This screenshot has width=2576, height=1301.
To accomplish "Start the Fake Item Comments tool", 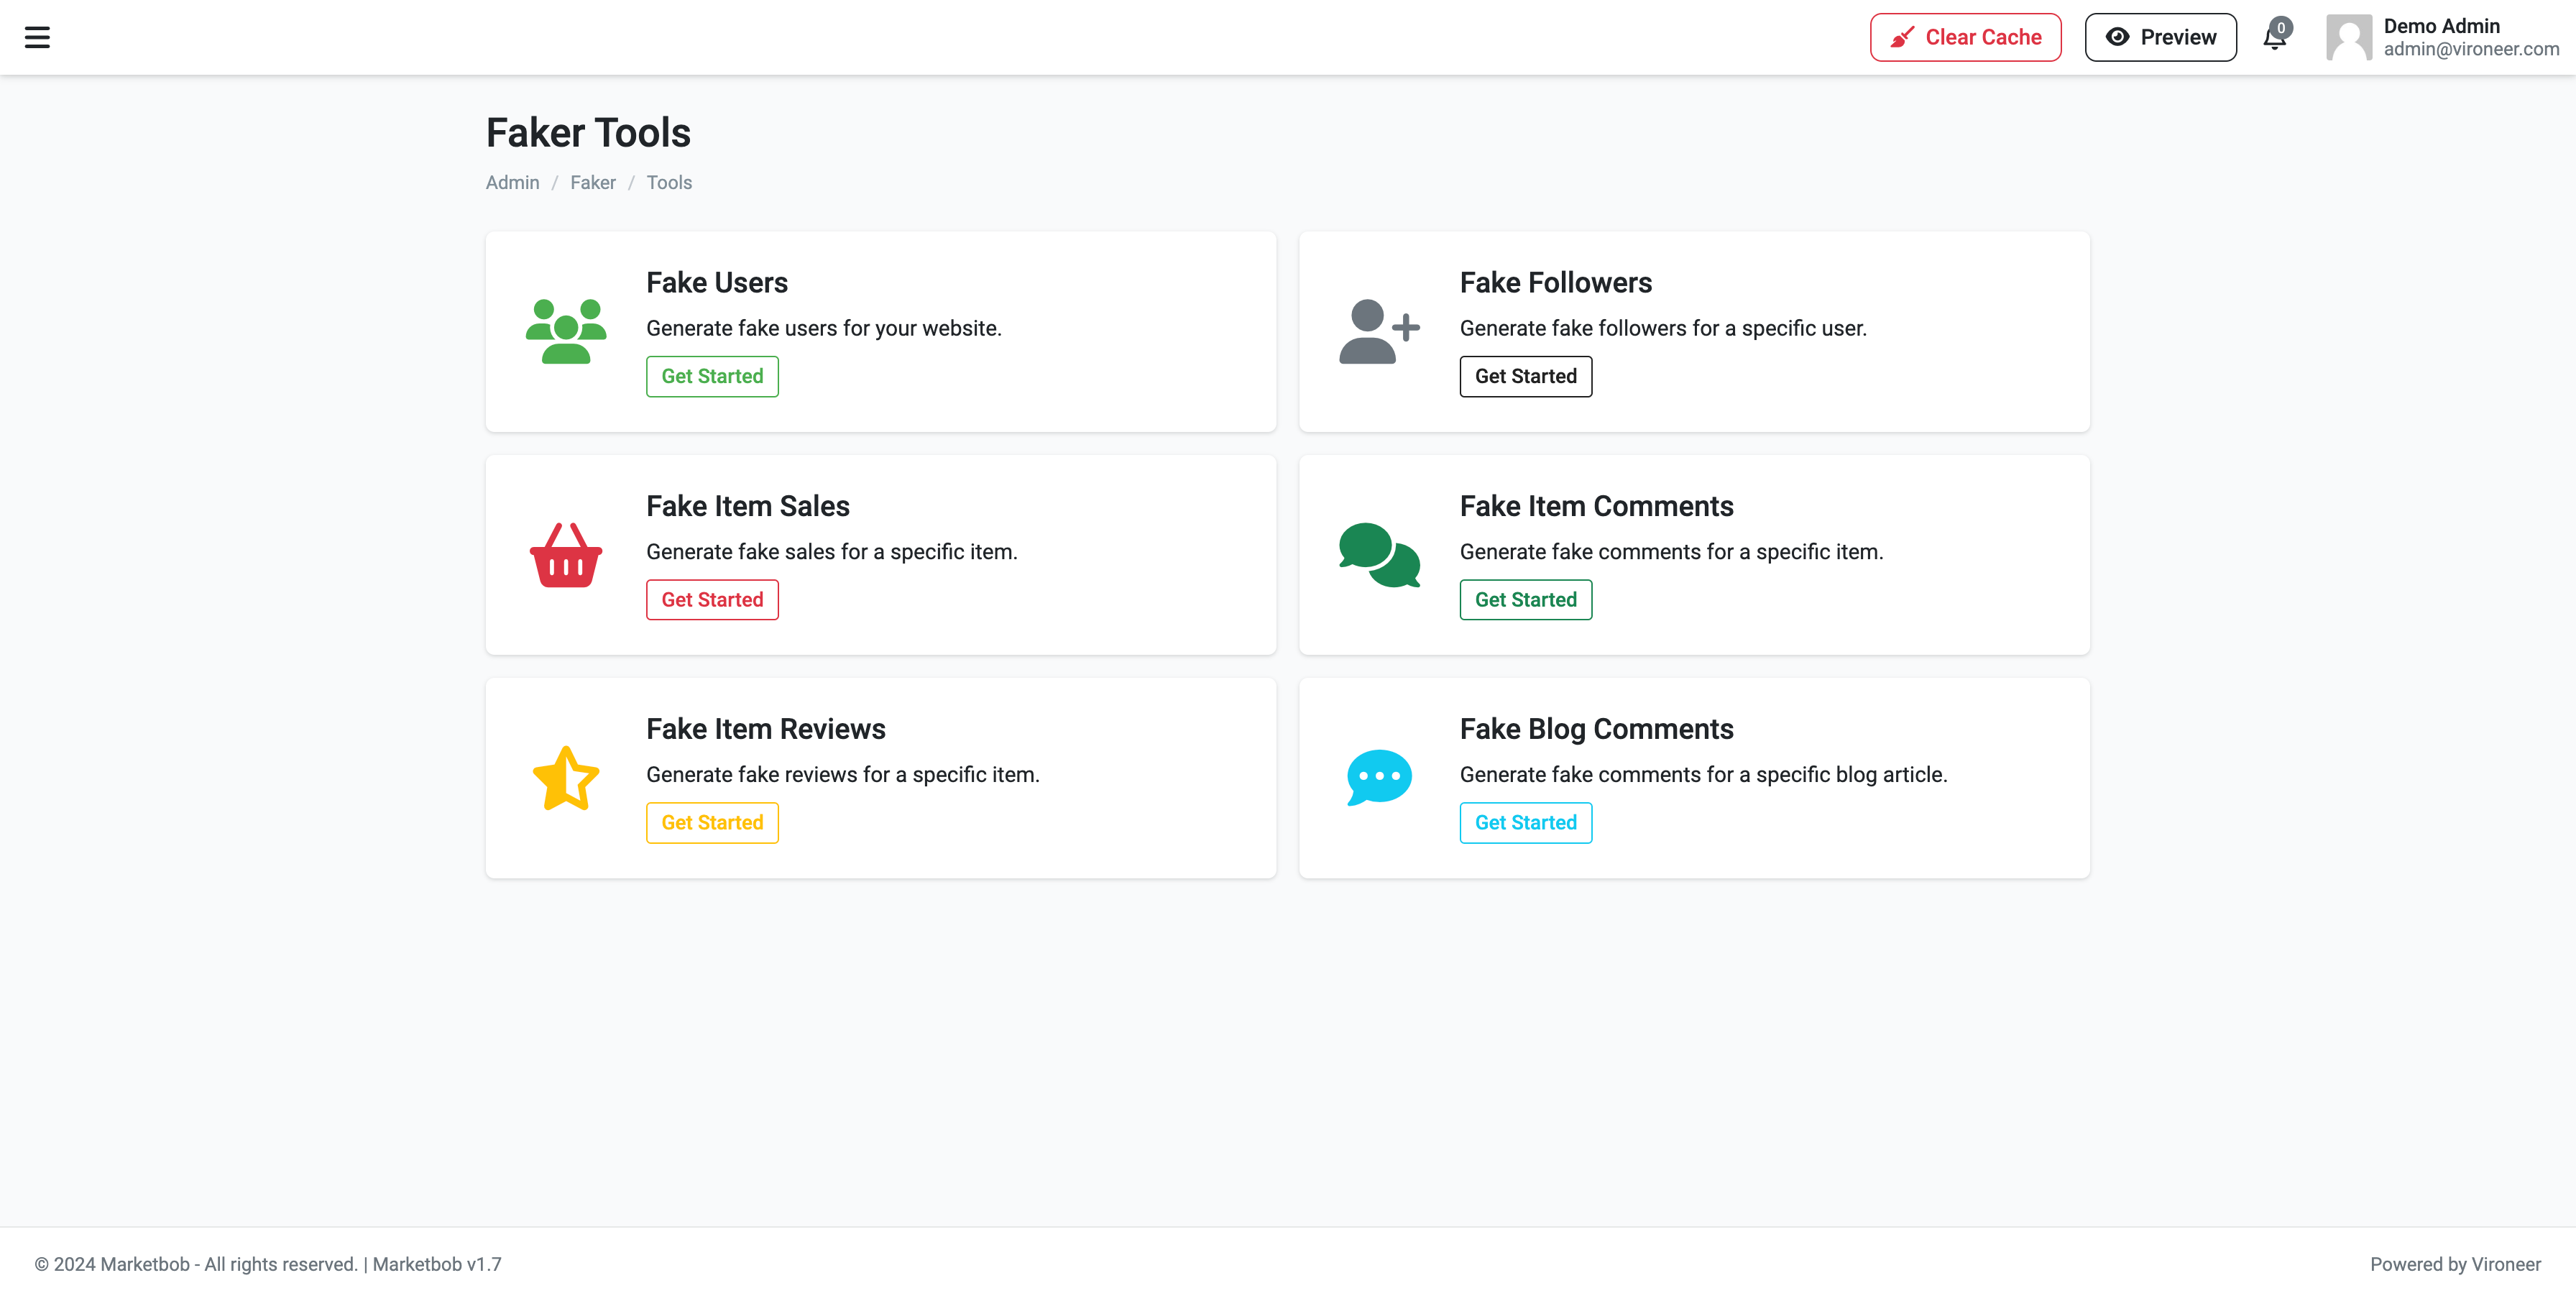I will point(1525,600).
